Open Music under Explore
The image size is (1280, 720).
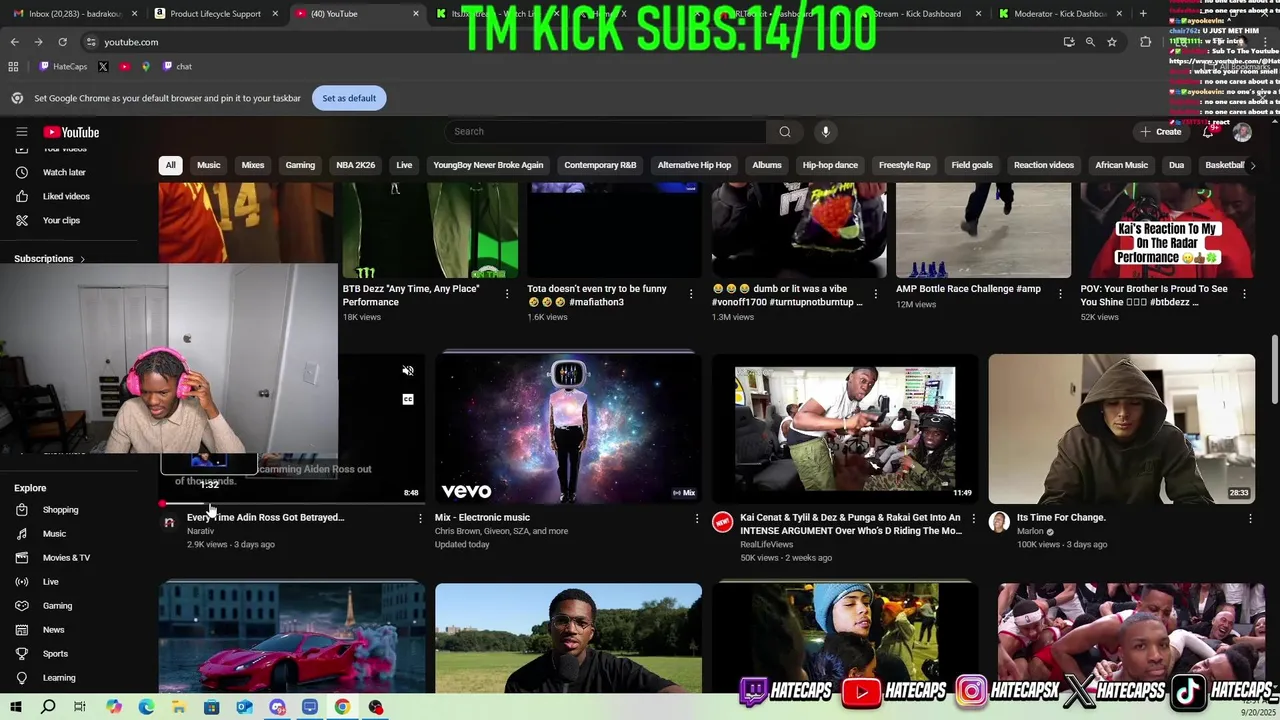click(x=54, y=534)
